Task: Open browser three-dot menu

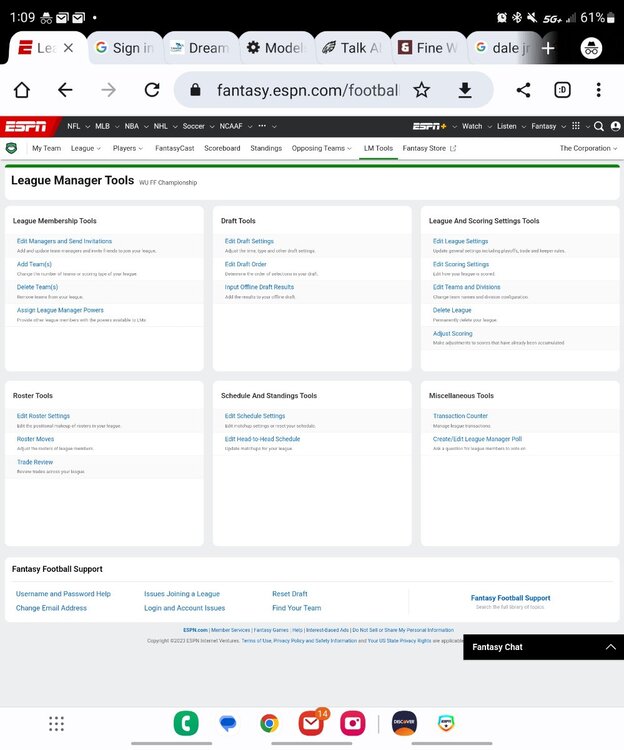Action: click(598, 90)
